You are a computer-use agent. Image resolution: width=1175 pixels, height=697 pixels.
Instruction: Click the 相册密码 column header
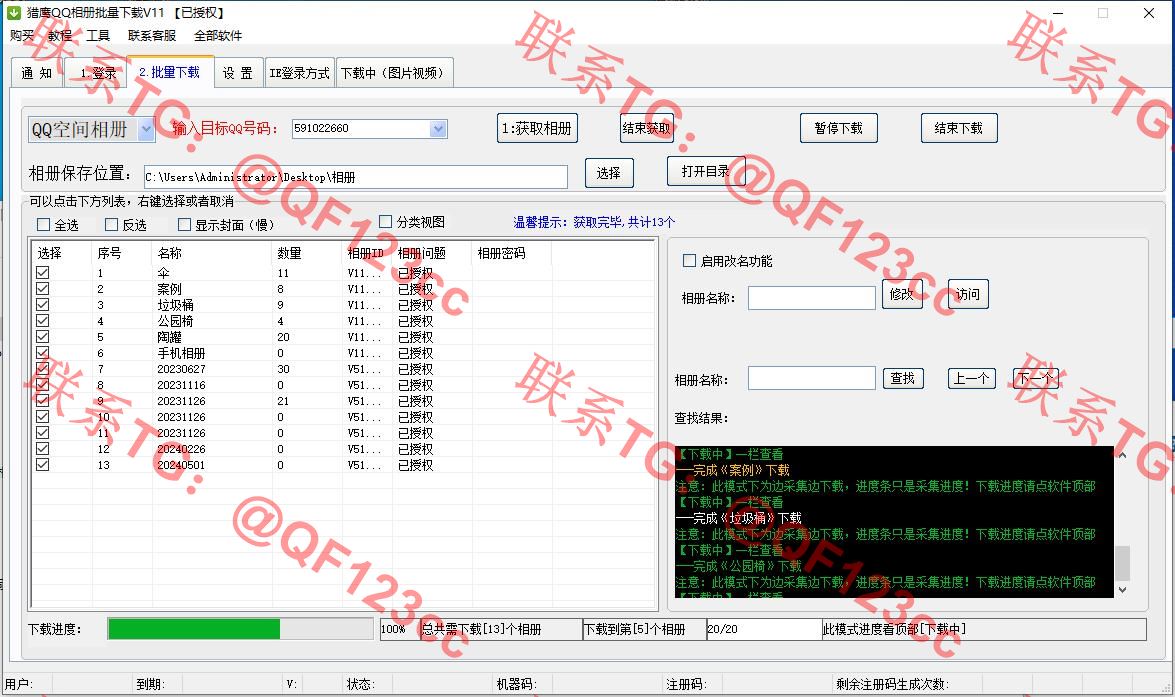pyautogui.click(x=512, y=253)
